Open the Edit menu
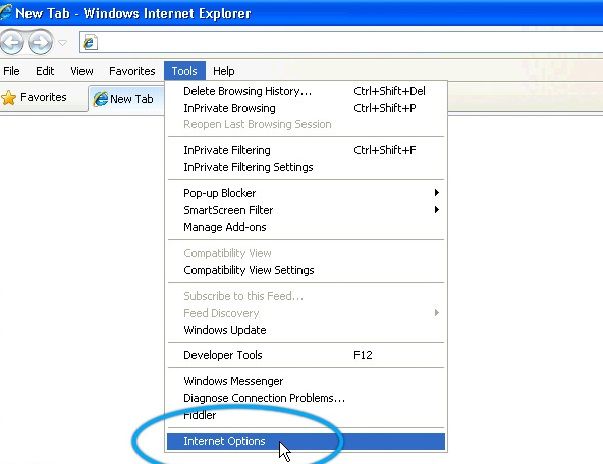The width and height of the screenshot is (603, 464). (45, 71)
